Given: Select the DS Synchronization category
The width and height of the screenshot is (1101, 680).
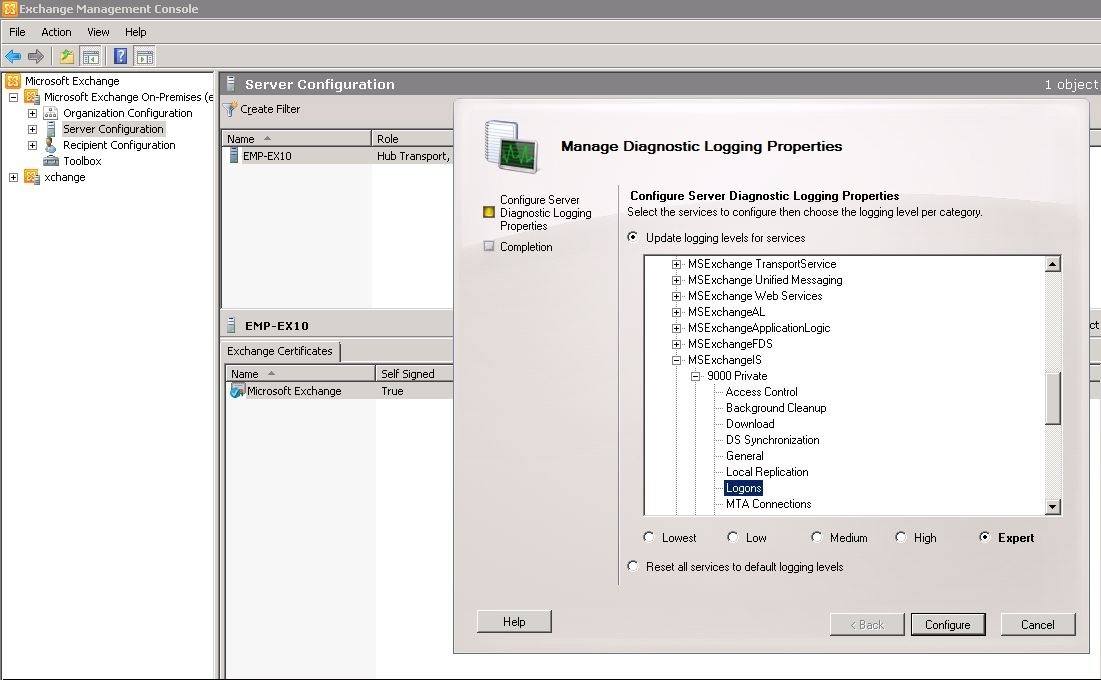Looking at the screenshot, I should point(772,440).
